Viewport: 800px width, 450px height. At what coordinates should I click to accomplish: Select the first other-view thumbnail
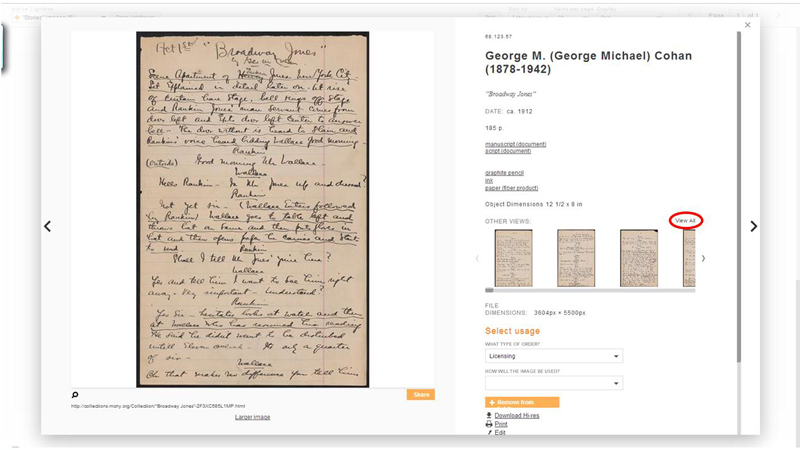click(x=513, y=258)
